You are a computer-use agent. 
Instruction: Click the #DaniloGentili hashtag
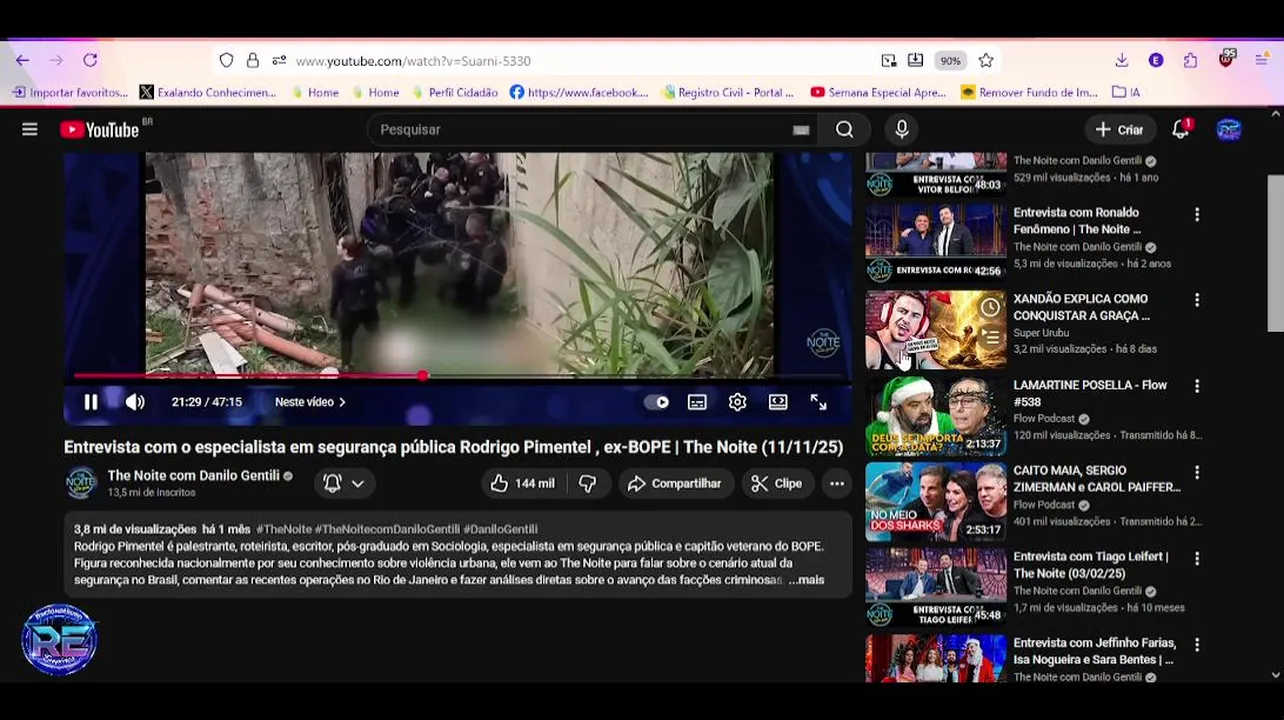pos(500,529)
